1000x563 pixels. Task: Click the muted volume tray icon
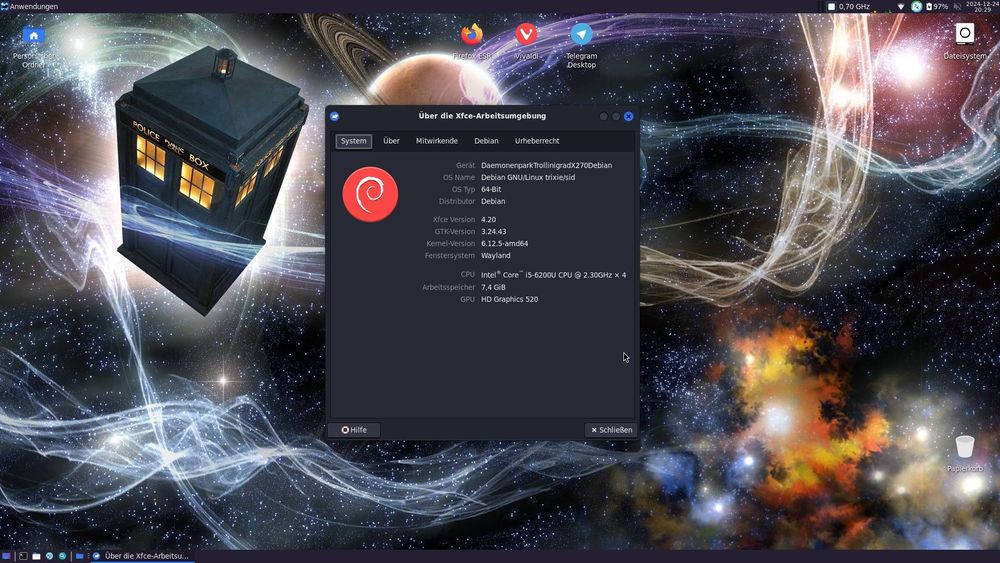[957, 6]
